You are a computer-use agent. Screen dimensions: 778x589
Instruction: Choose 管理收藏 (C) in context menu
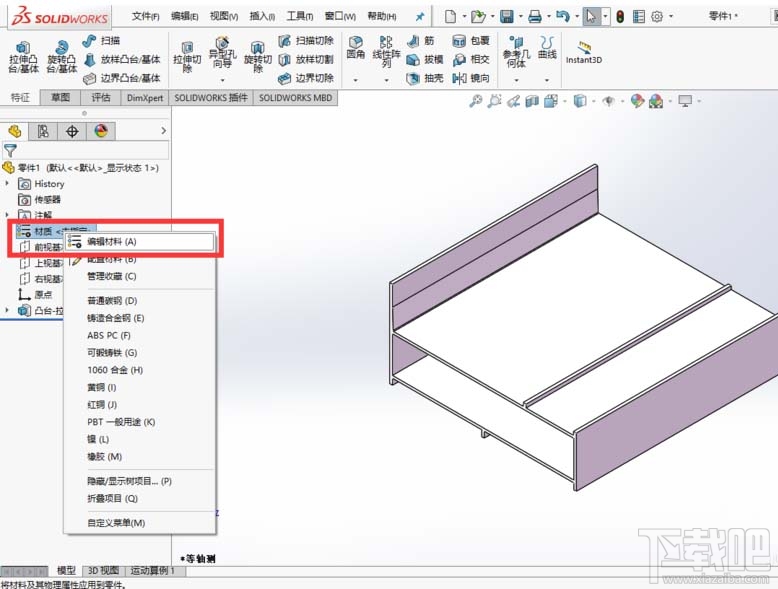point(140,276)
